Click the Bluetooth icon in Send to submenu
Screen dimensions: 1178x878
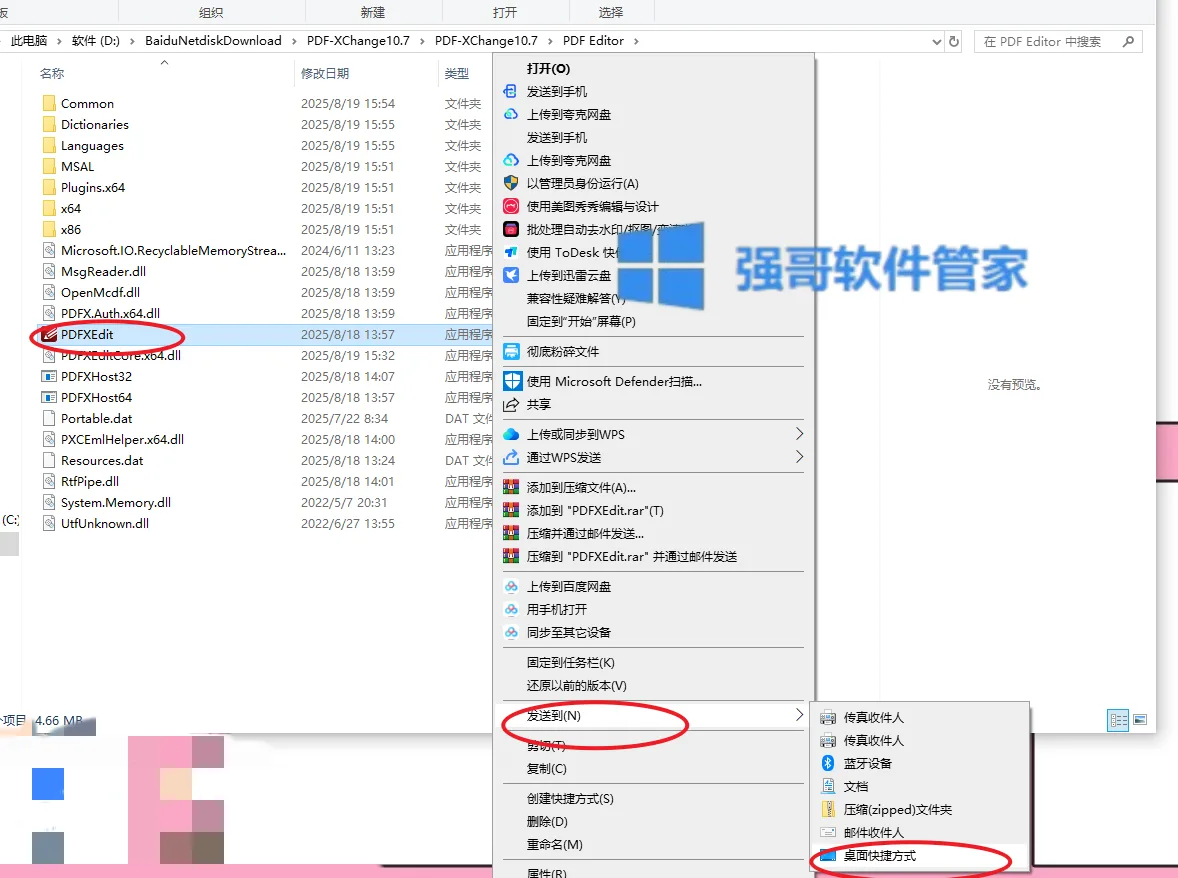[x=828, y=763]
